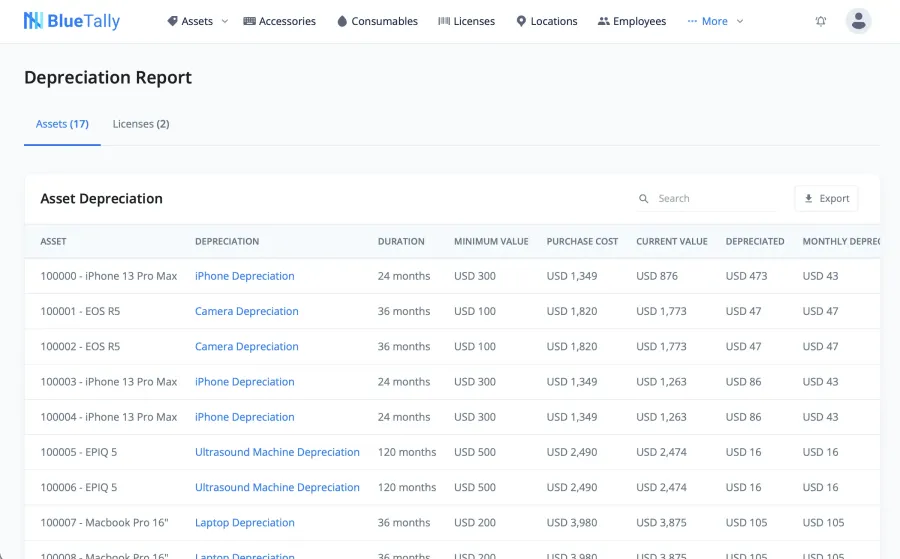Click the Asset Depreciation table title
The image size is (900, 559).
102,199
